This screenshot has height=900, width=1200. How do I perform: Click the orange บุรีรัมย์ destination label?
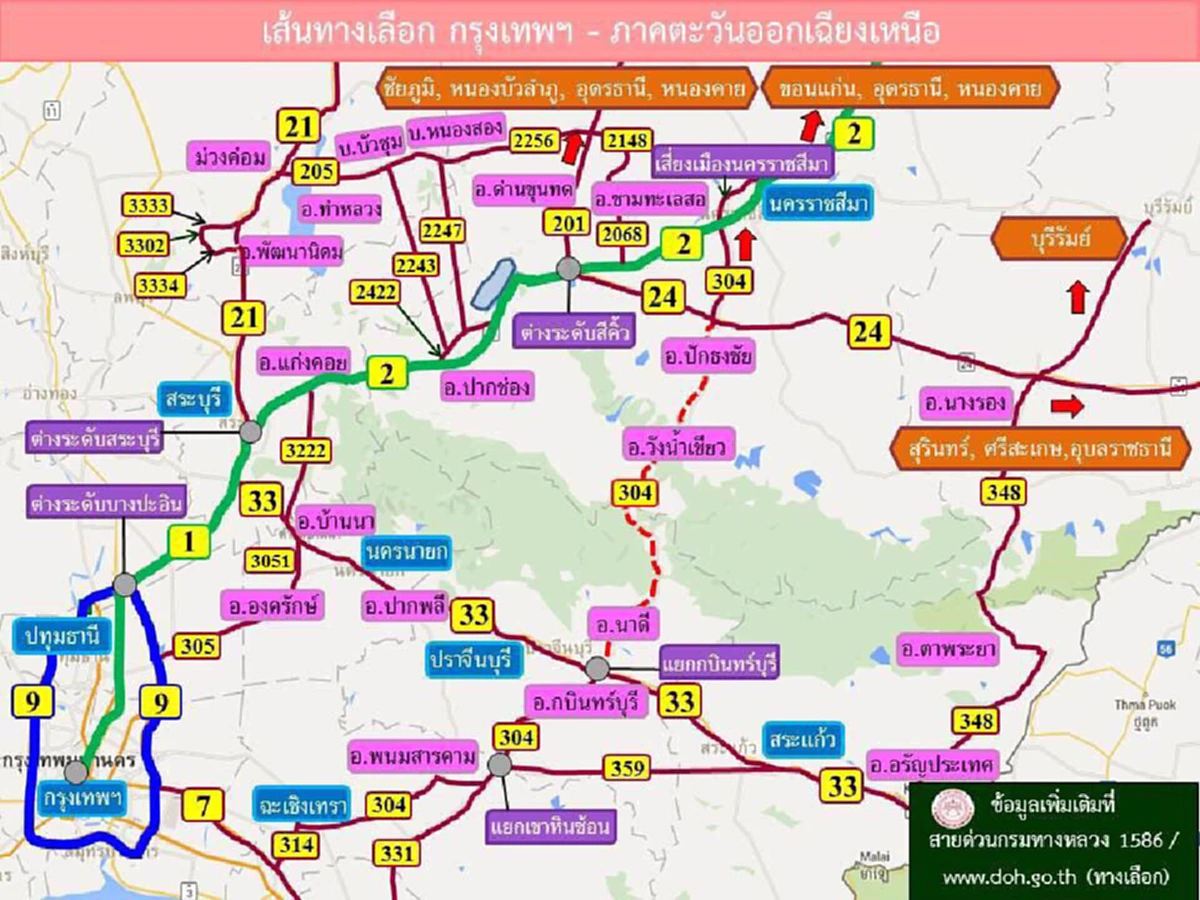click(1059, 240)
